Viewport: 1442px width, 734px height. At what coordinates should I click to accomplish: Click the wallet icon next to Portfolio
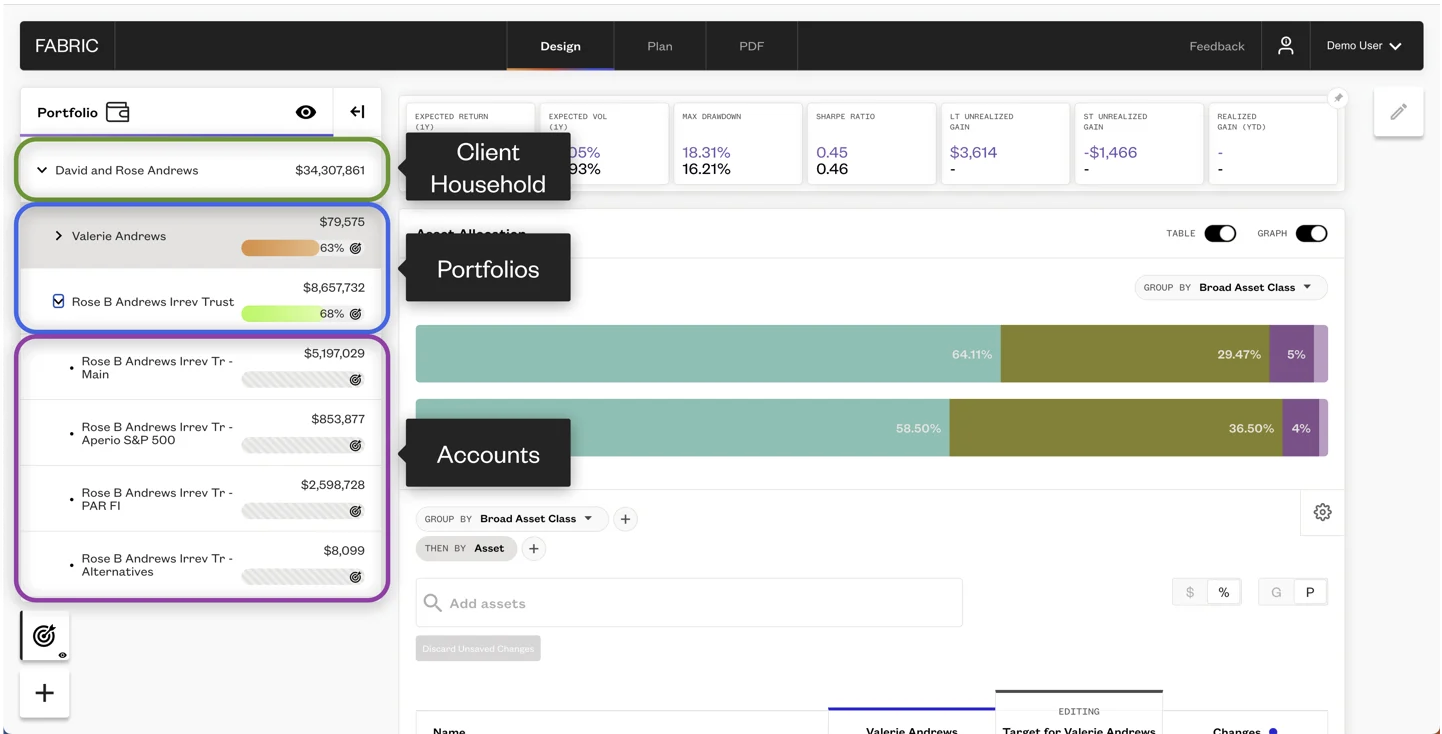tap(118, 112)
